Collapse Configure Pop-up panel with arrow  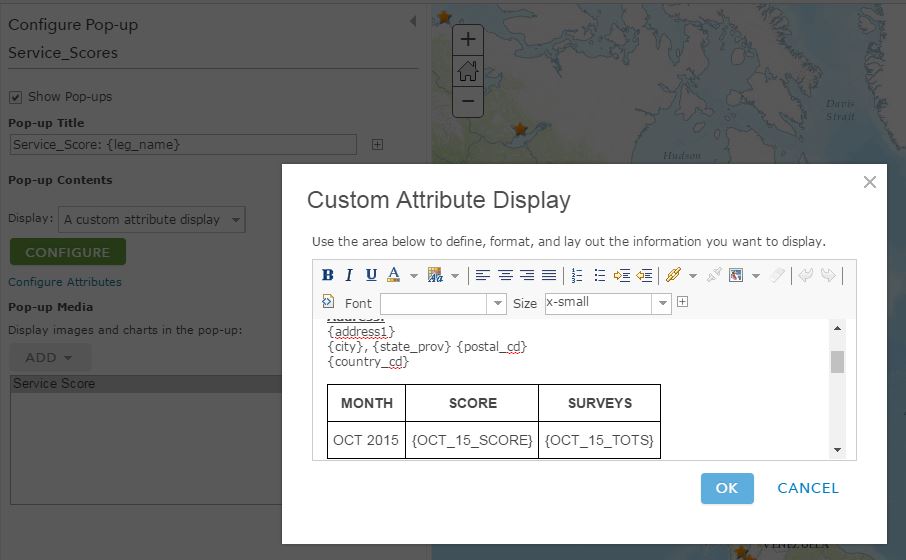(413, 21)
